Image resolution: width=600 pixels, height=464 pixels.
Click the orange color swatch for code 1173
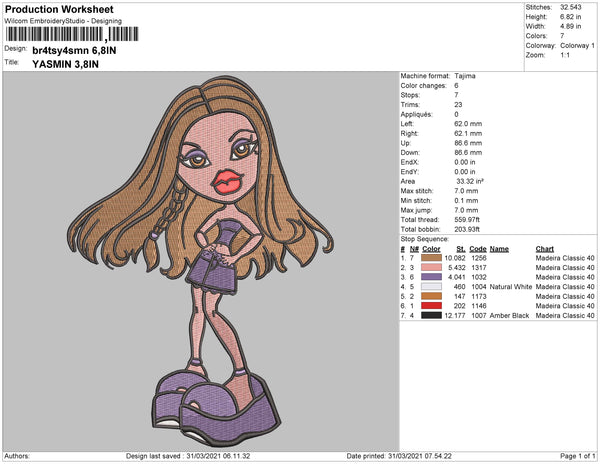coord(431,296)
